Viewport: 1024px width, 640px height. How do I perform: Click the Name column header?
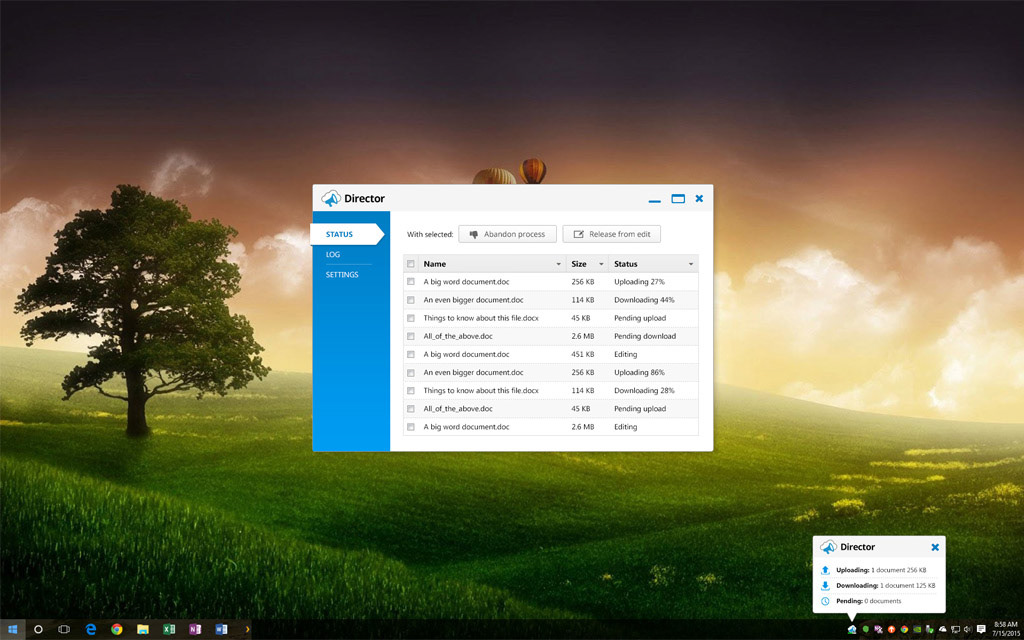point(492,264)
